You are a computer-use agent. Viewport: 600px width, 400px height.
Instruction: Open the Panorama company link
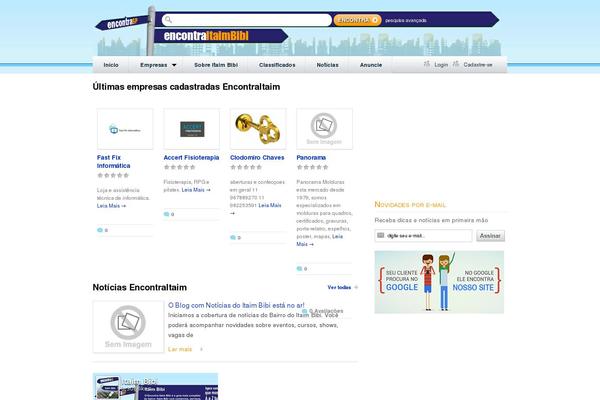point(311,157)
